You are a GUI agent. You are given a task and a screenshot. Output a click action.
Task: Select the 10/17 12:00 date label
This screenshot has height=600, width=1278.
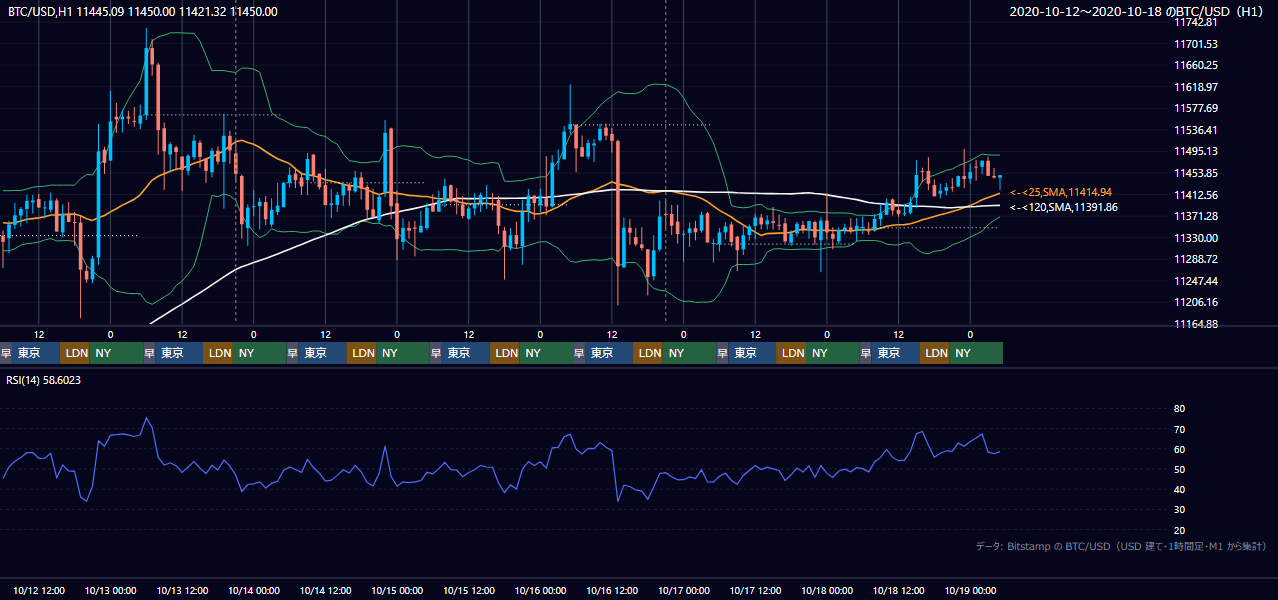(756, 591)
